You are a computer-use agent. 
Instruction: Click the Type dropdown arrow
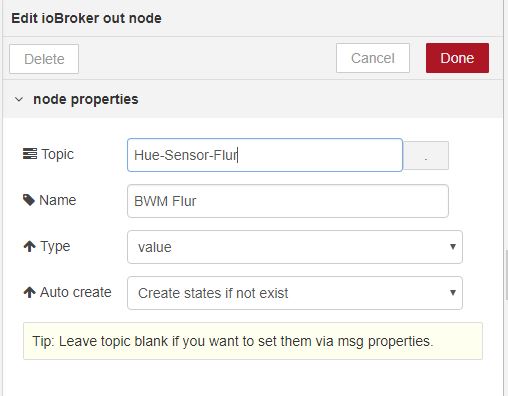[453, 247]
